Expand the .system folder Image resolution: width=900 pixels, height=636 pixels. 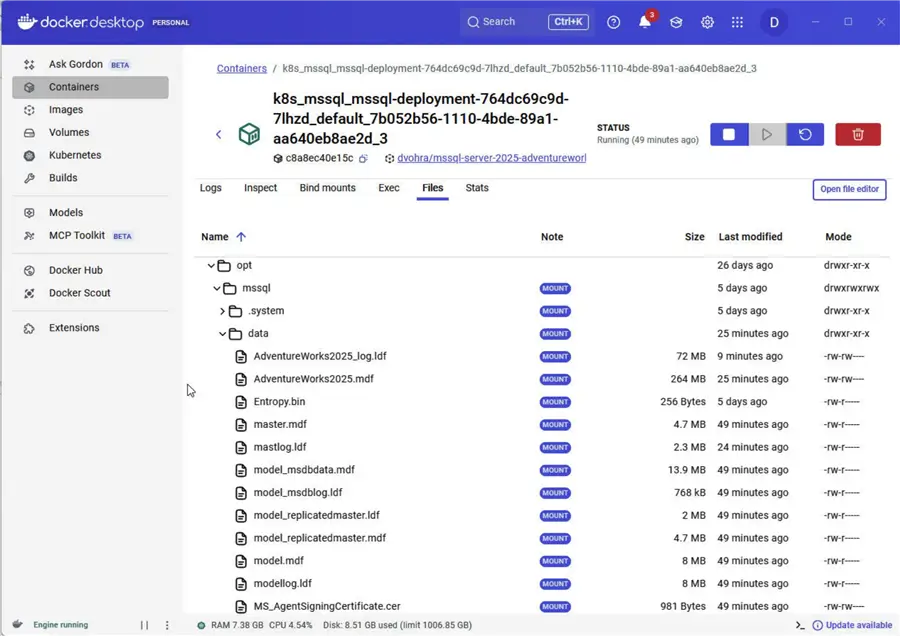[x=223, y=311]
